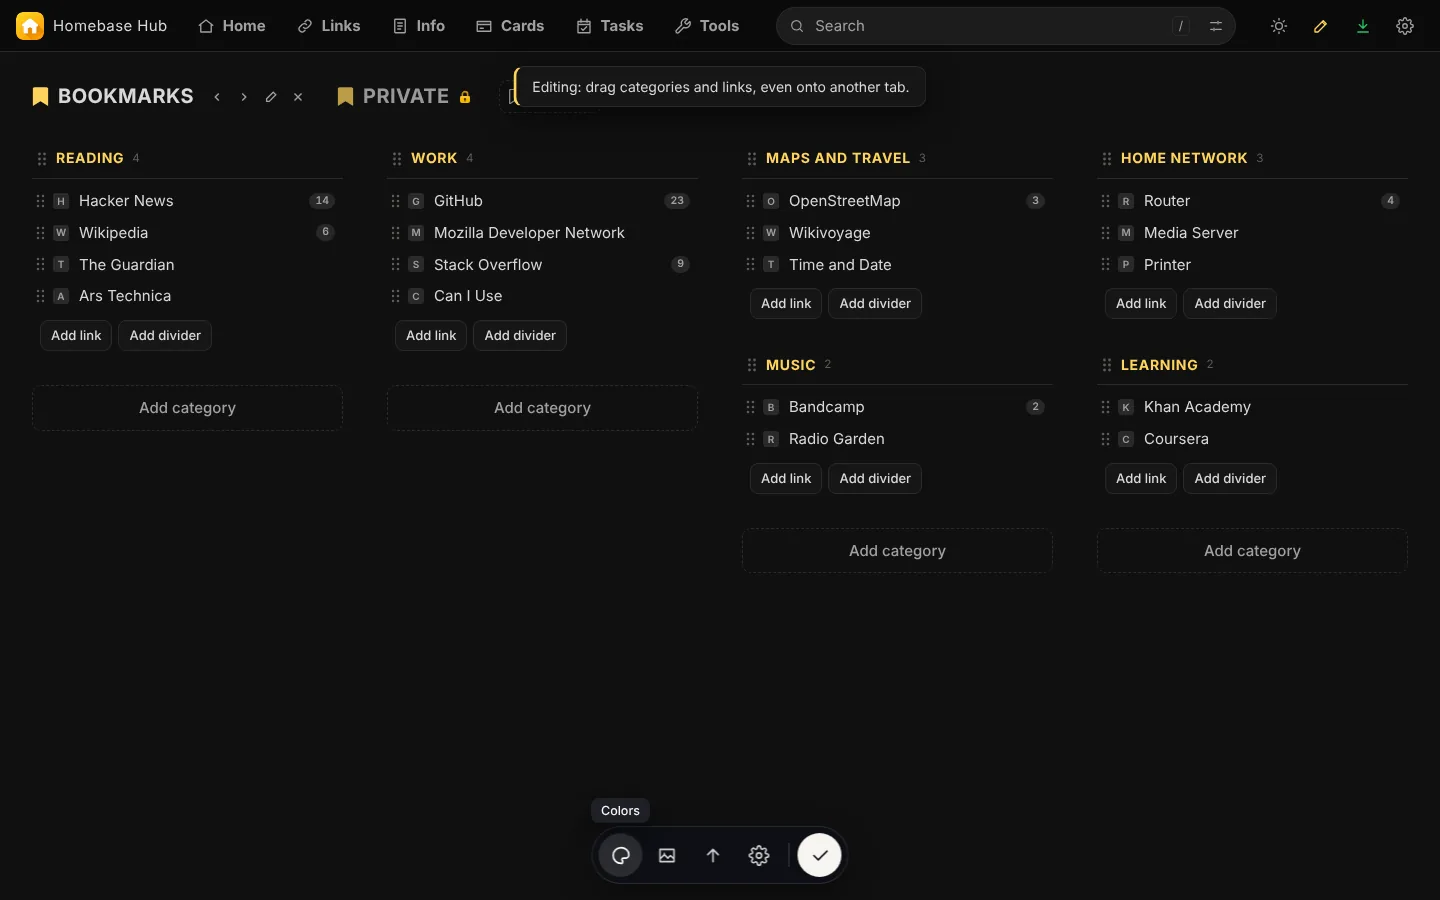Click Add category below READING column
This screenshot has height=900, width=1440.
187,408
